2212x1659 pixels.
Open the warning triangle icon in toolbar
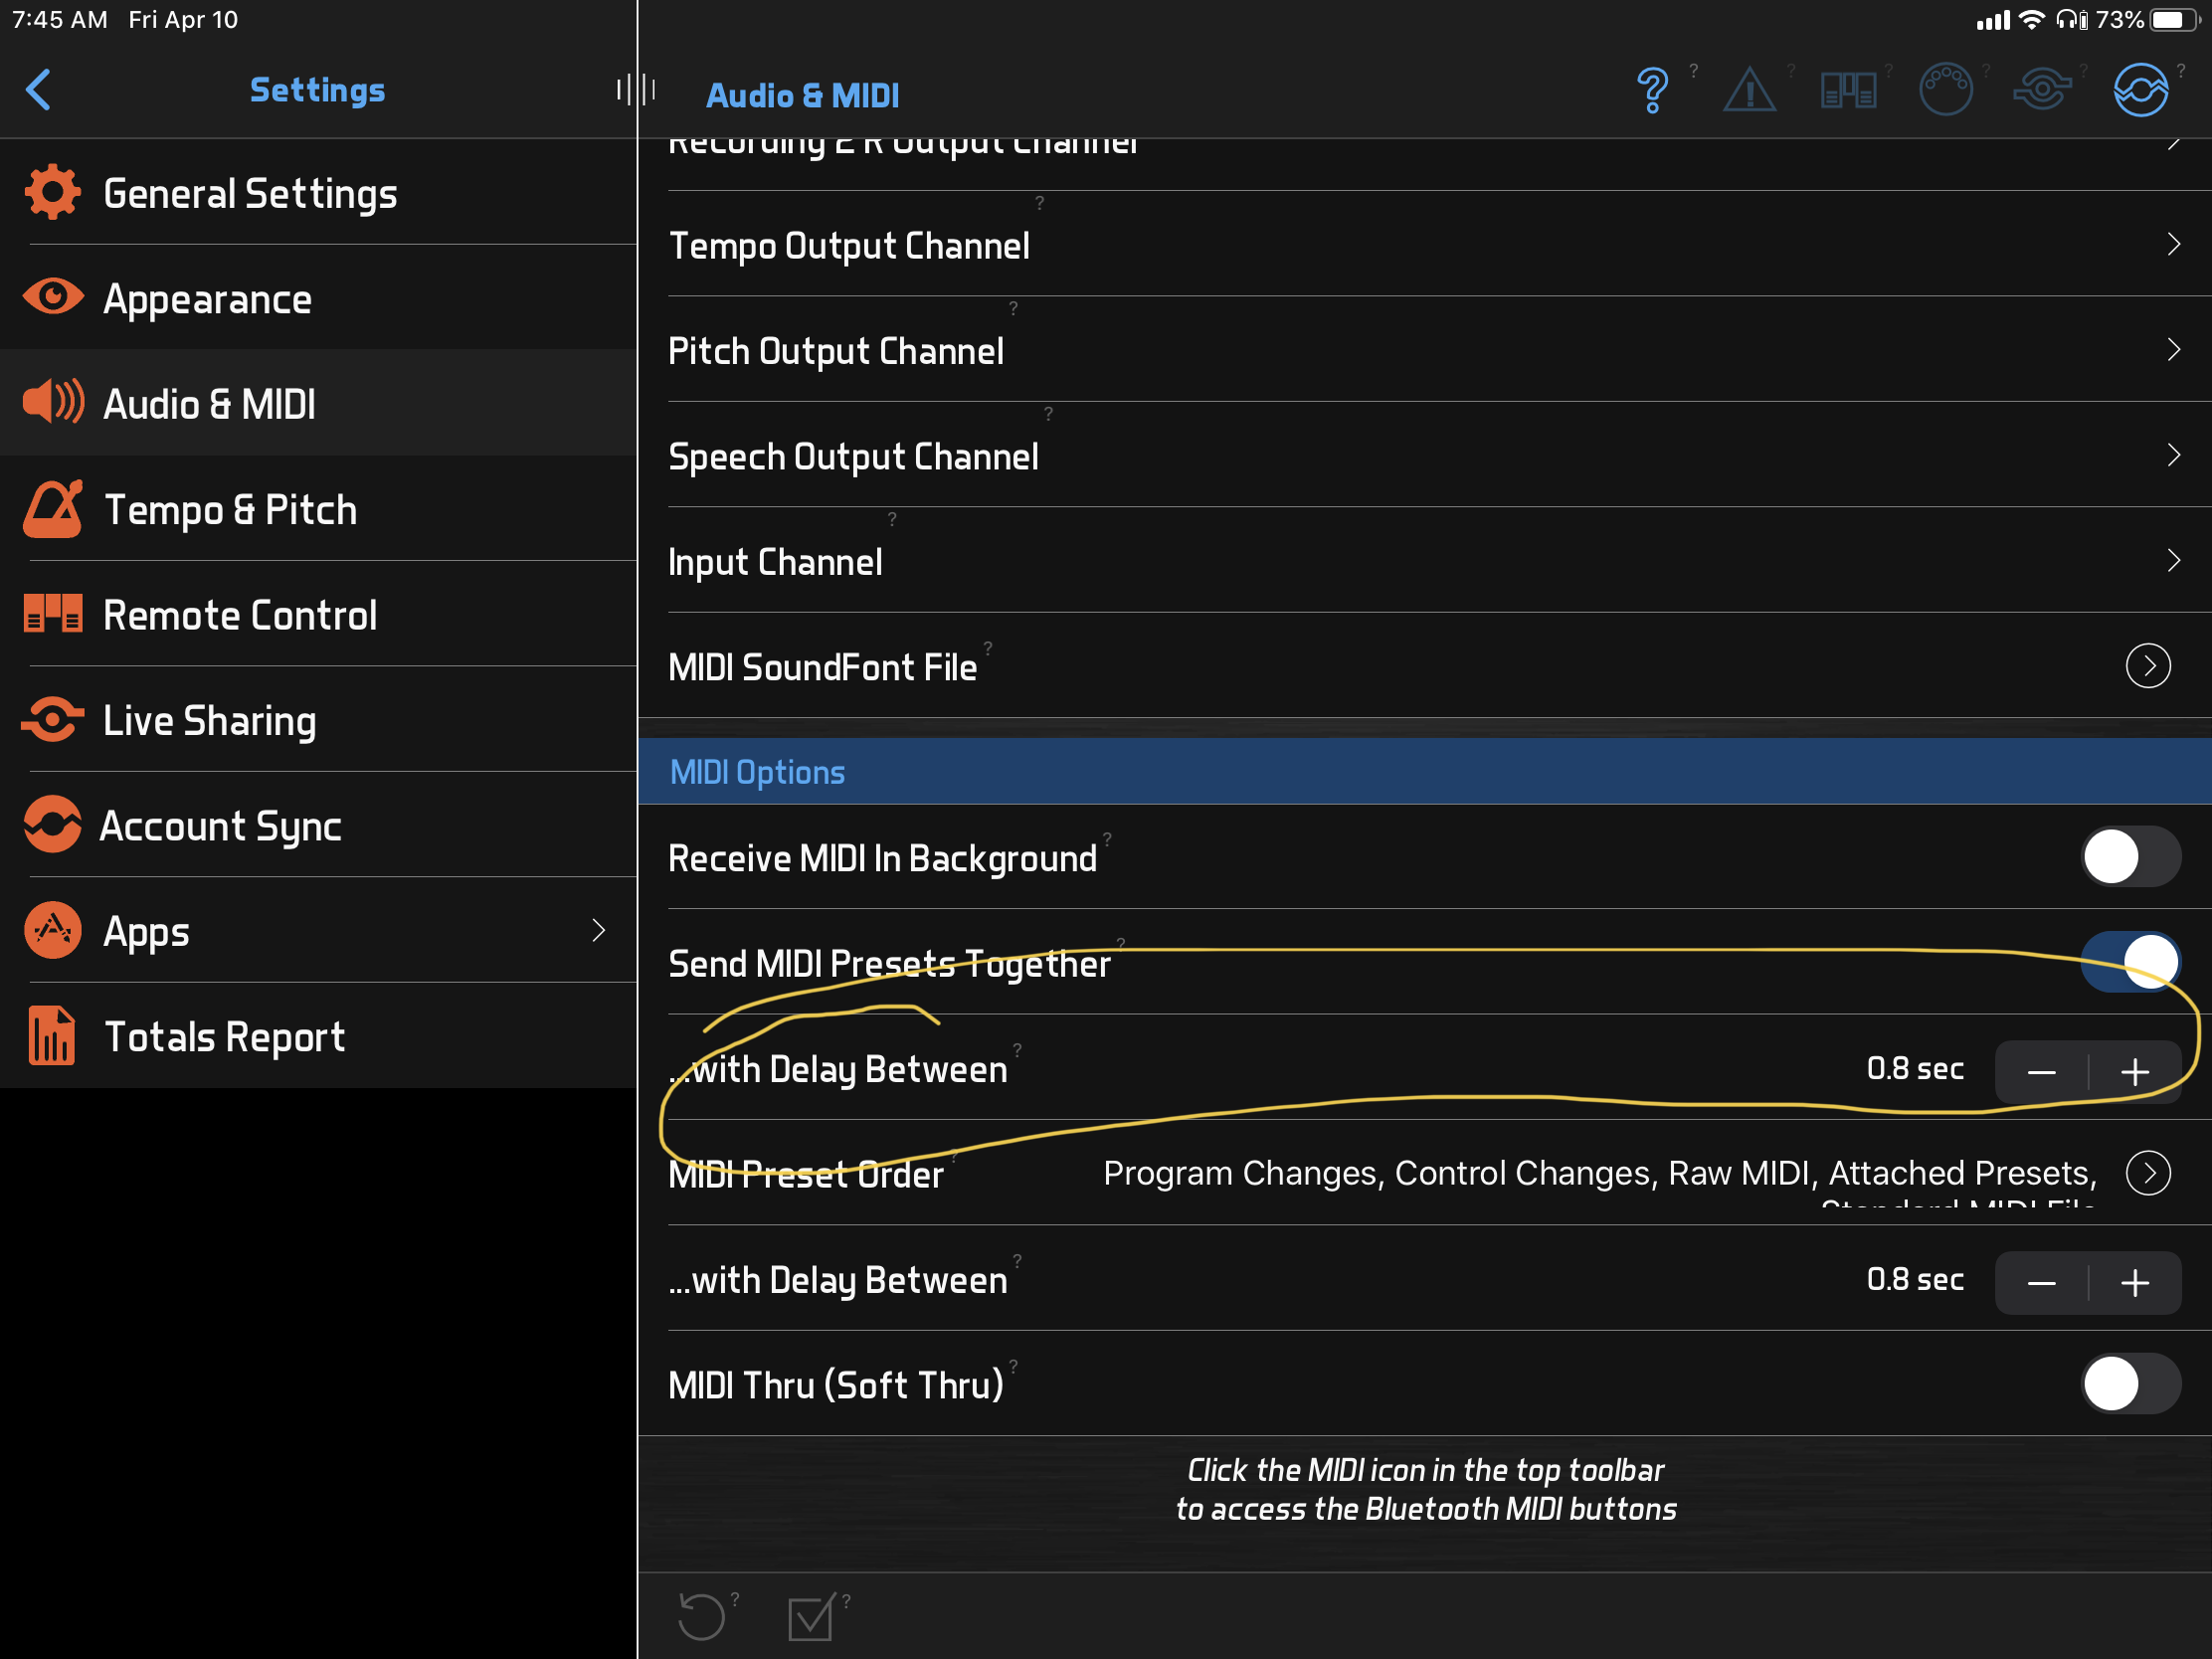[x=1749, y=91]
